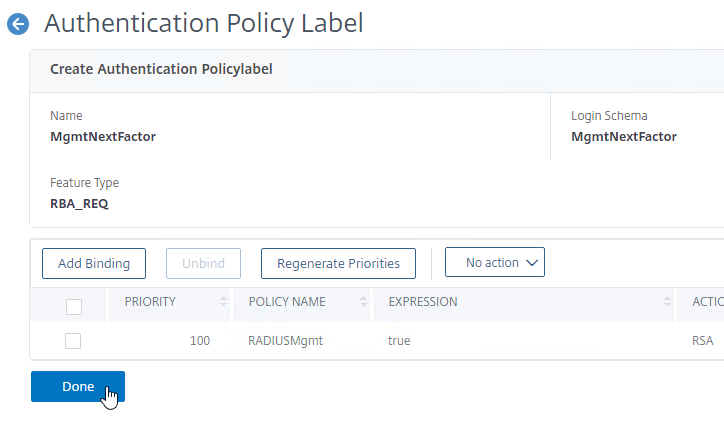Click the blue Done button
Viewport: 724px width, 424px height.
point(78,387)
